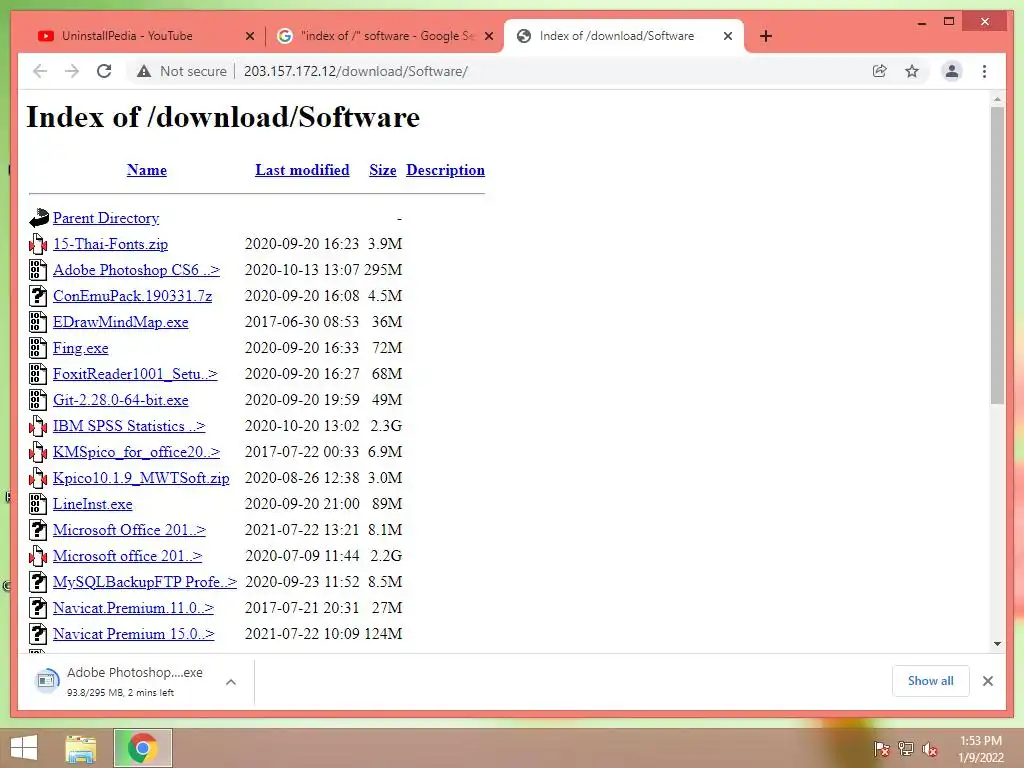Viewport: 1024px width, 768px height.
Task: Click the page vertical scrollbar thumb
Action: click(997, 255)
